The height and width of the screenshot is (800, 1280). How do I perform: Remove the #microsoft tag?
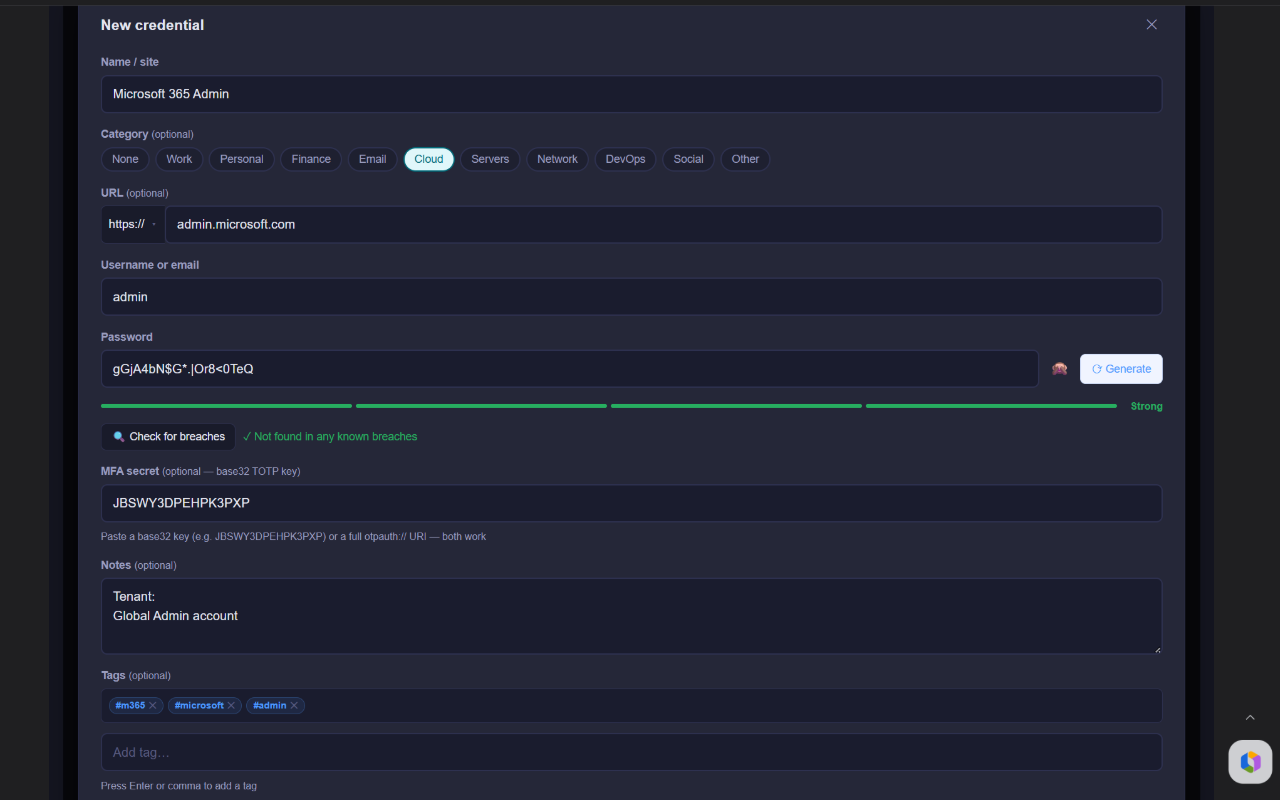click(231, 706)
